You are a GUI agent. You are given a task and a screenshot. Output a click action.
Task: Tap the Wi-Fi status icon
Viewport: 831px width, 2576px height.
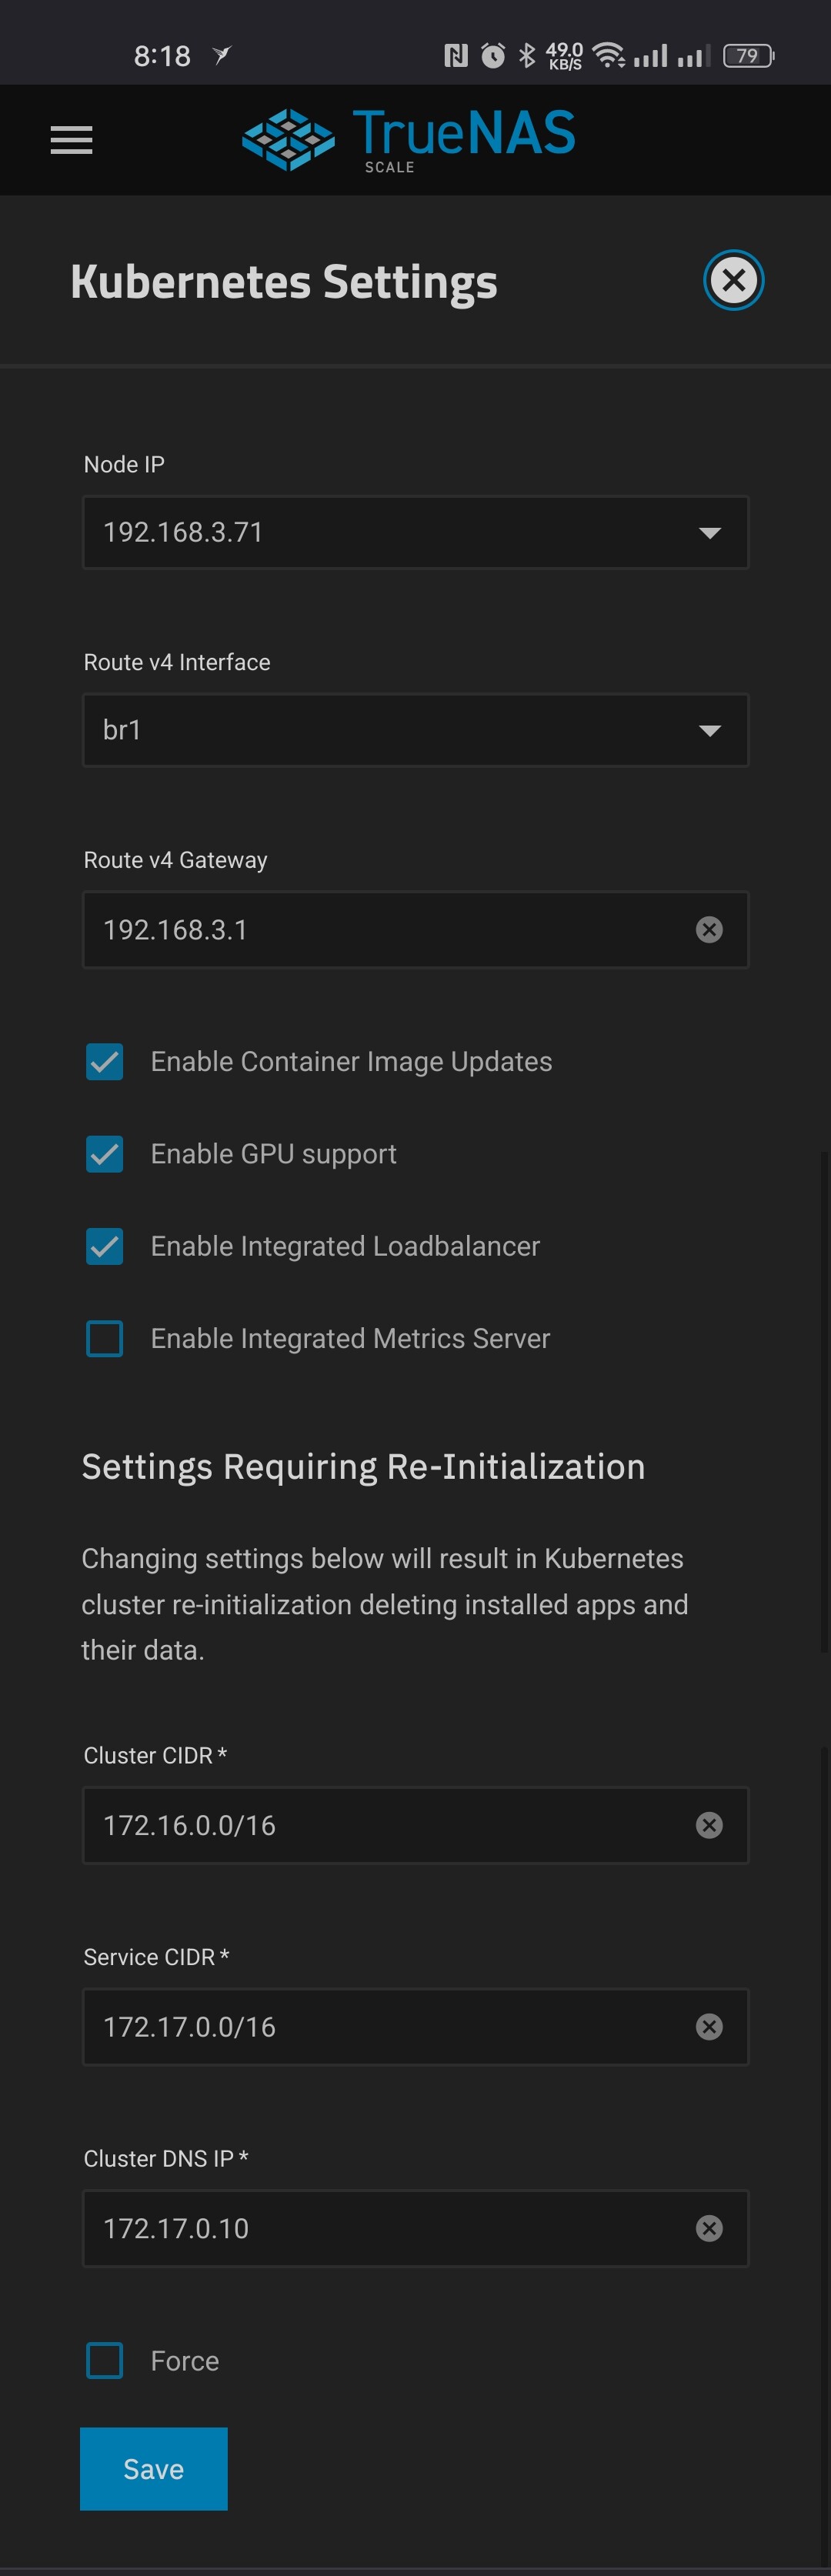[608, 55]
